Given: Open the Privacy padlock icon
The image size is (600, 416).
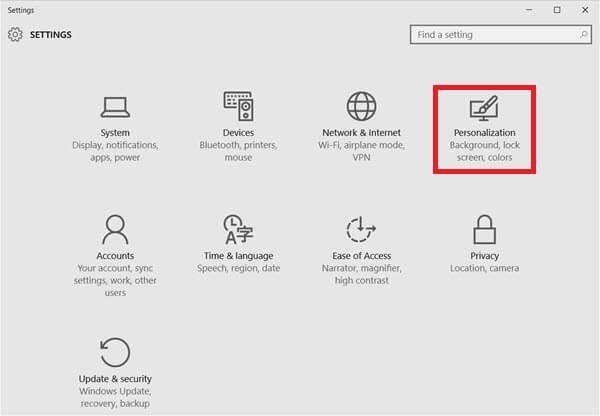Looking at the screenshot, I should coord(484,229).
